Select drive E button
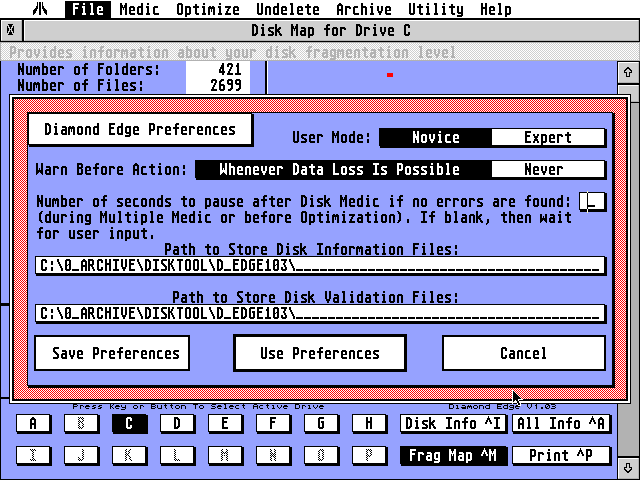Image resolution: width=640 pixels, height=480 pixels. coord(225,423)
